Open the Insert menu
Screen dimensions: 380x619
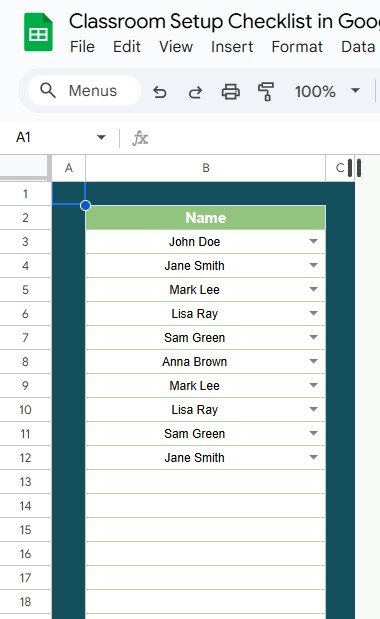pos(232,47)
